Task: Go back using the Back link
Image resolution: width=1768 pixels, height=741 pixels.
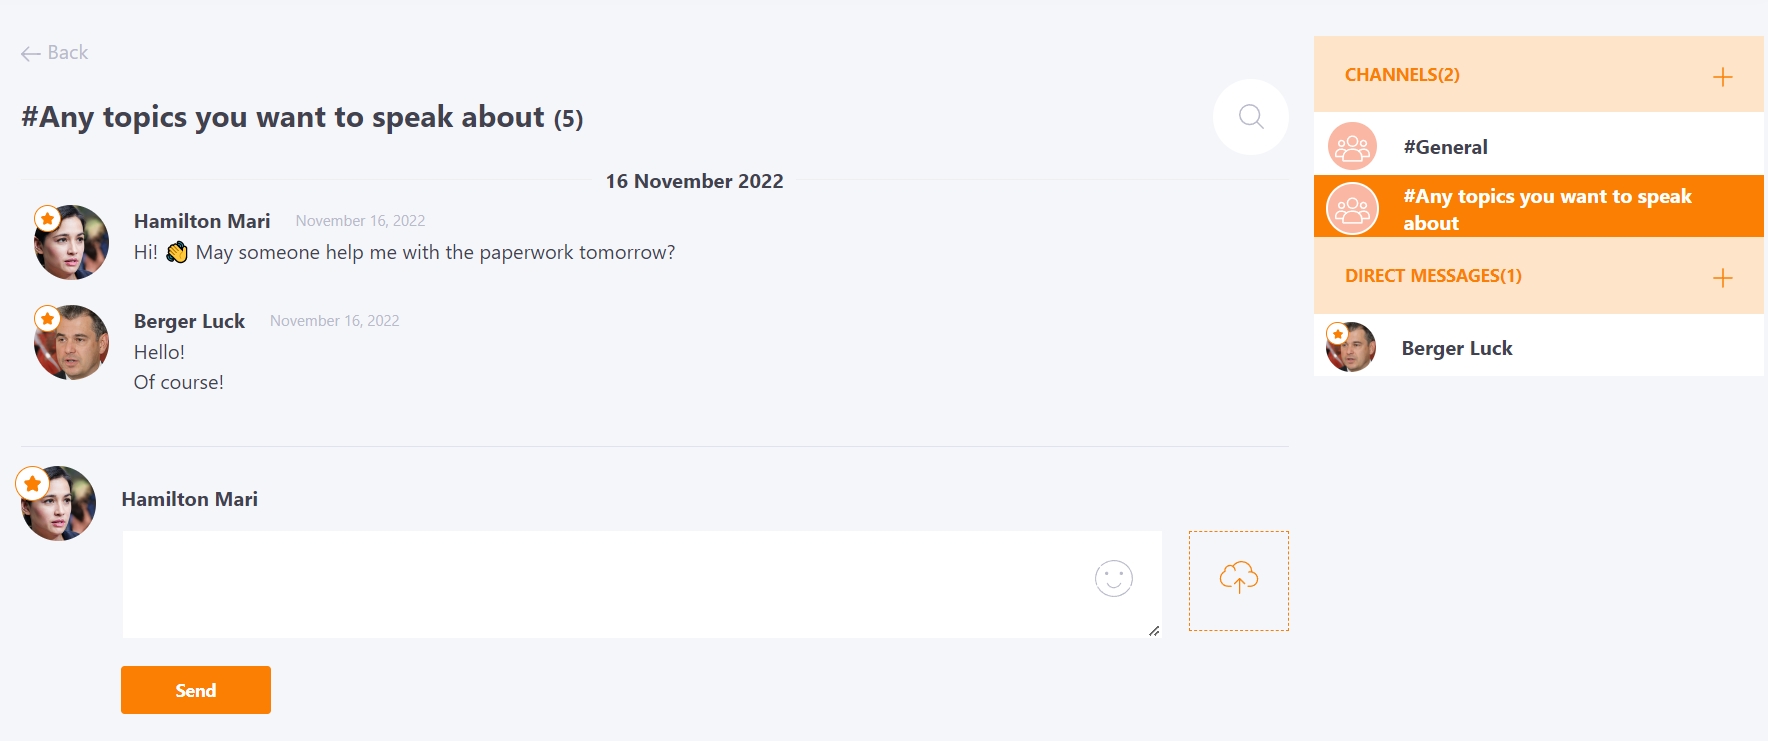Action: [x=55, y=53]
